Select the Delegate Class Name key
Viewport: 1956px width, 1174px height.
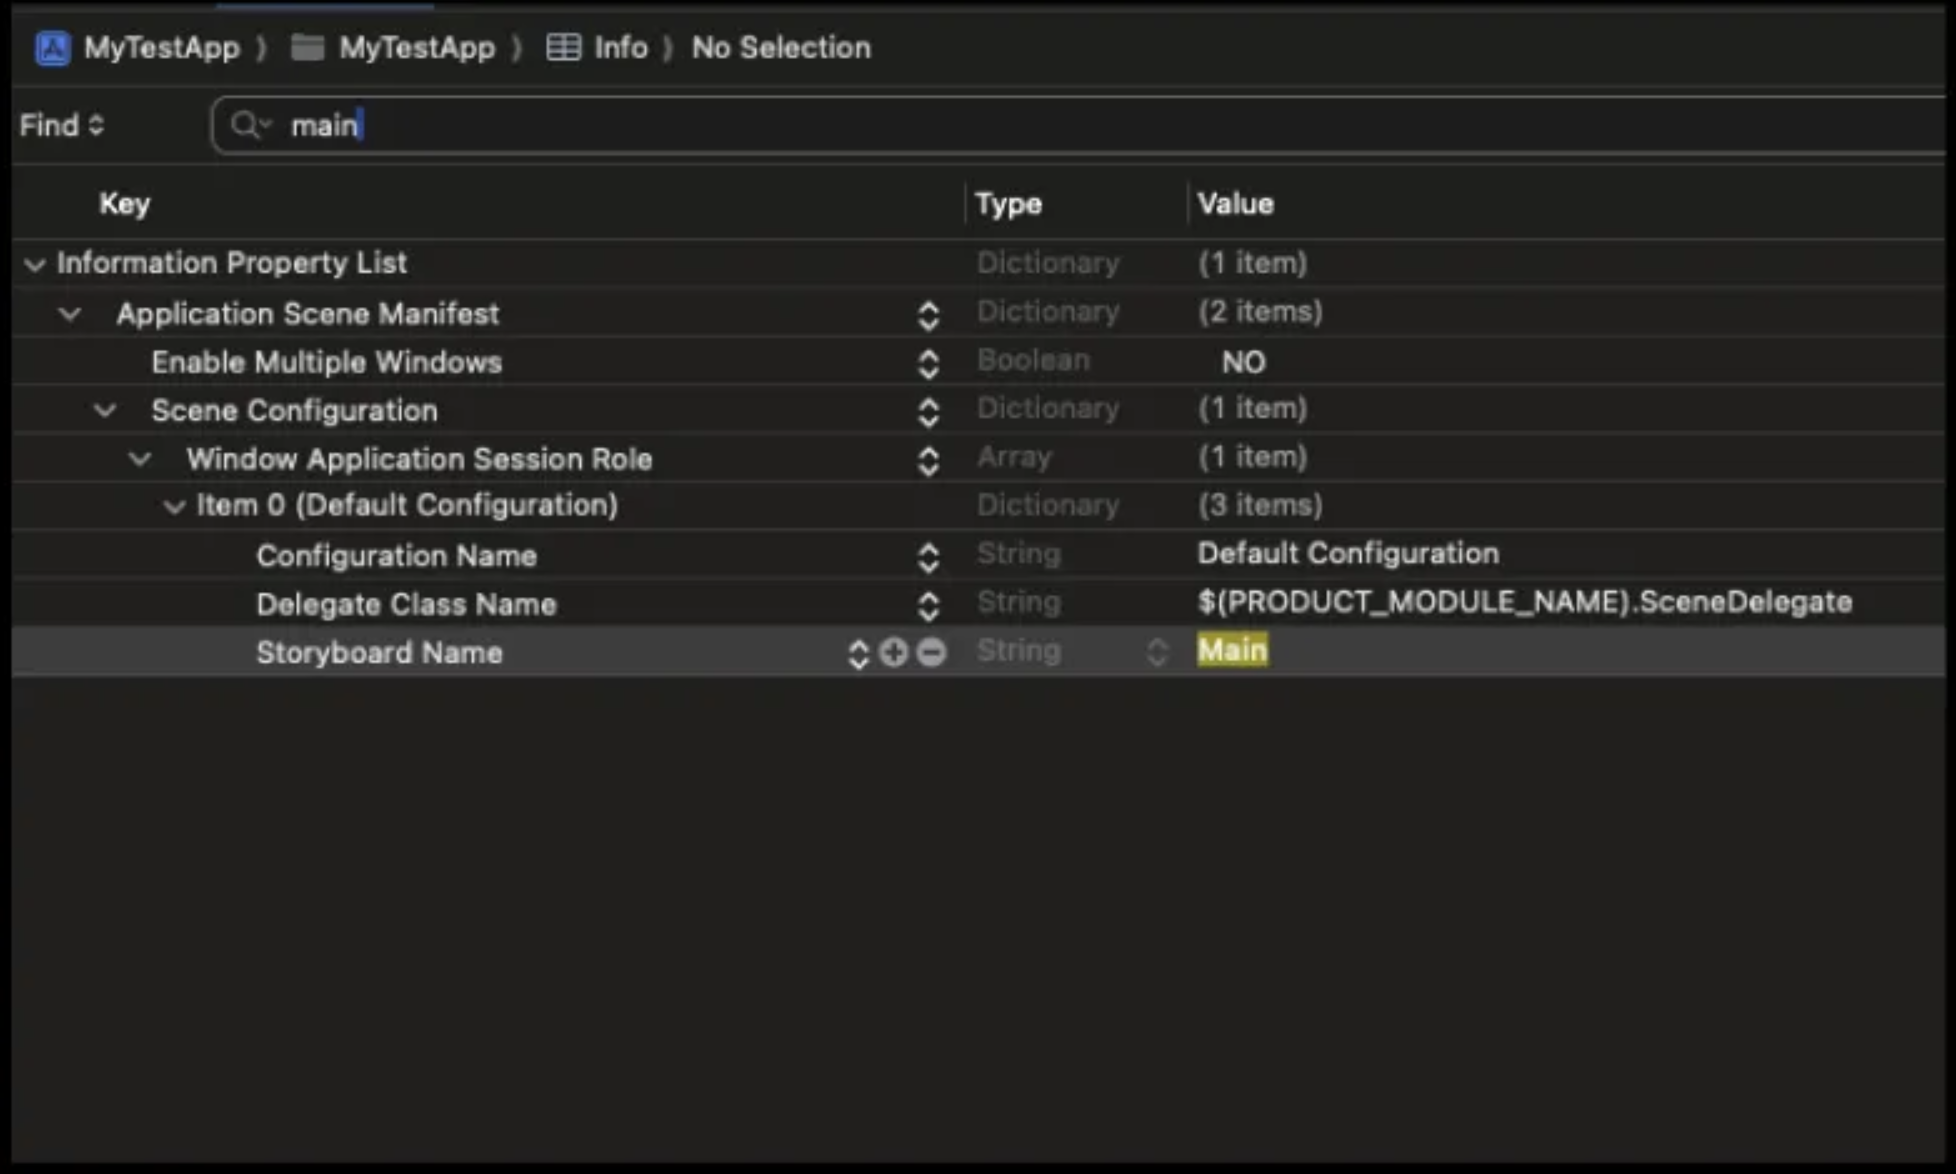point(406,604)
